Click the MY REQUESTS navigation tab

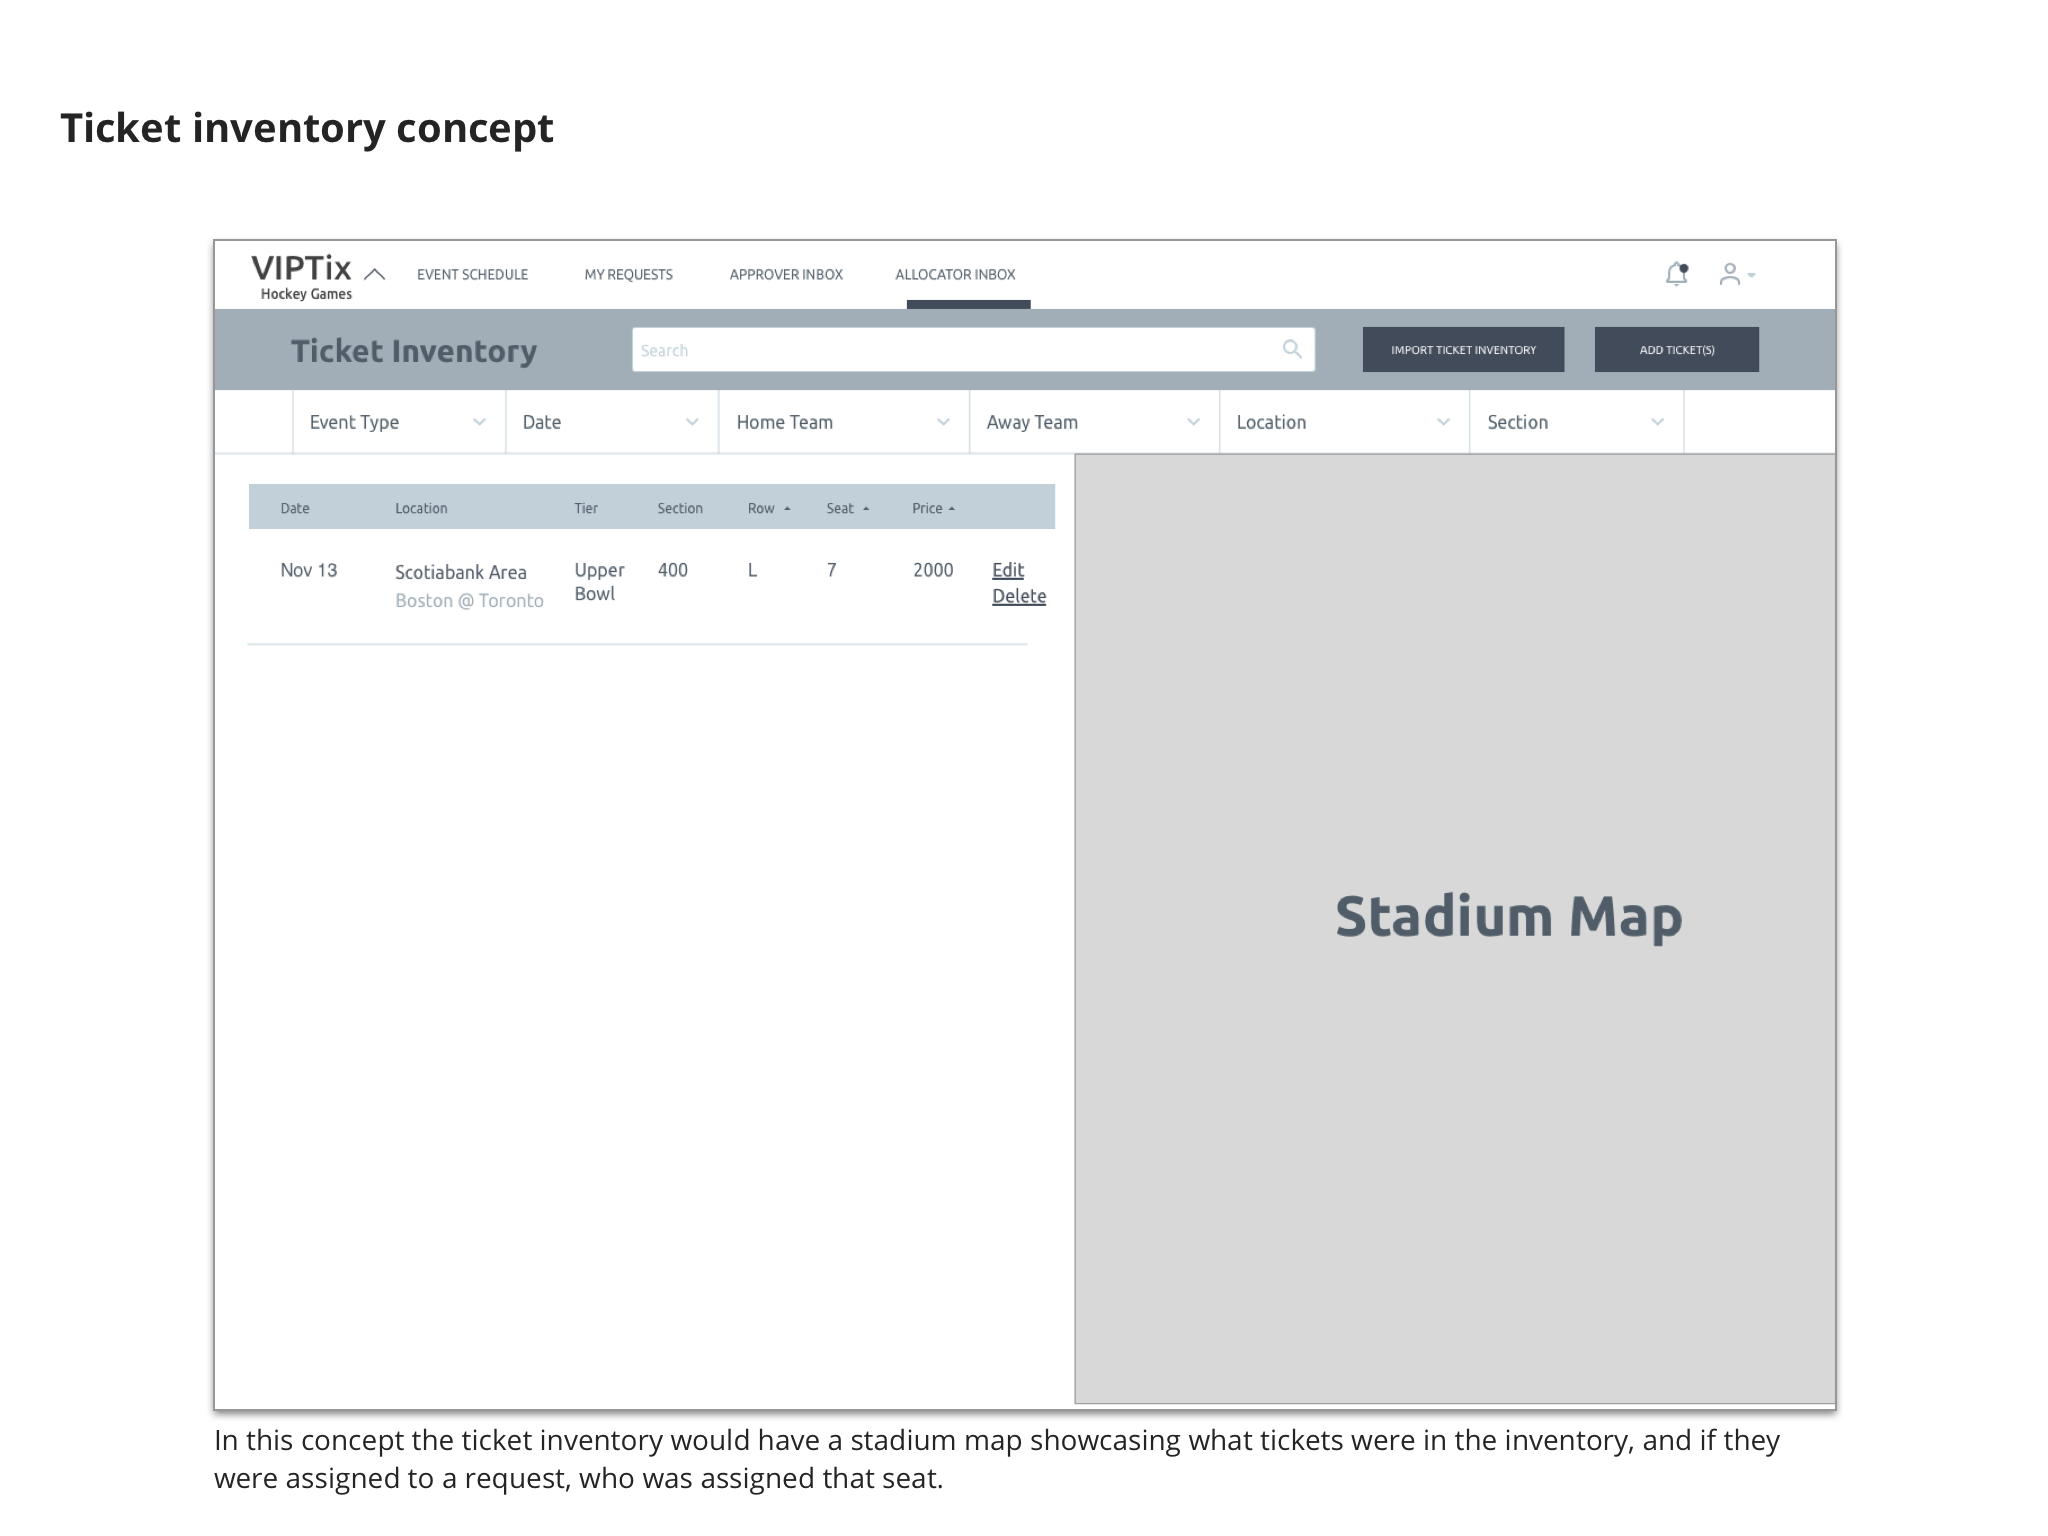point(629,273)
